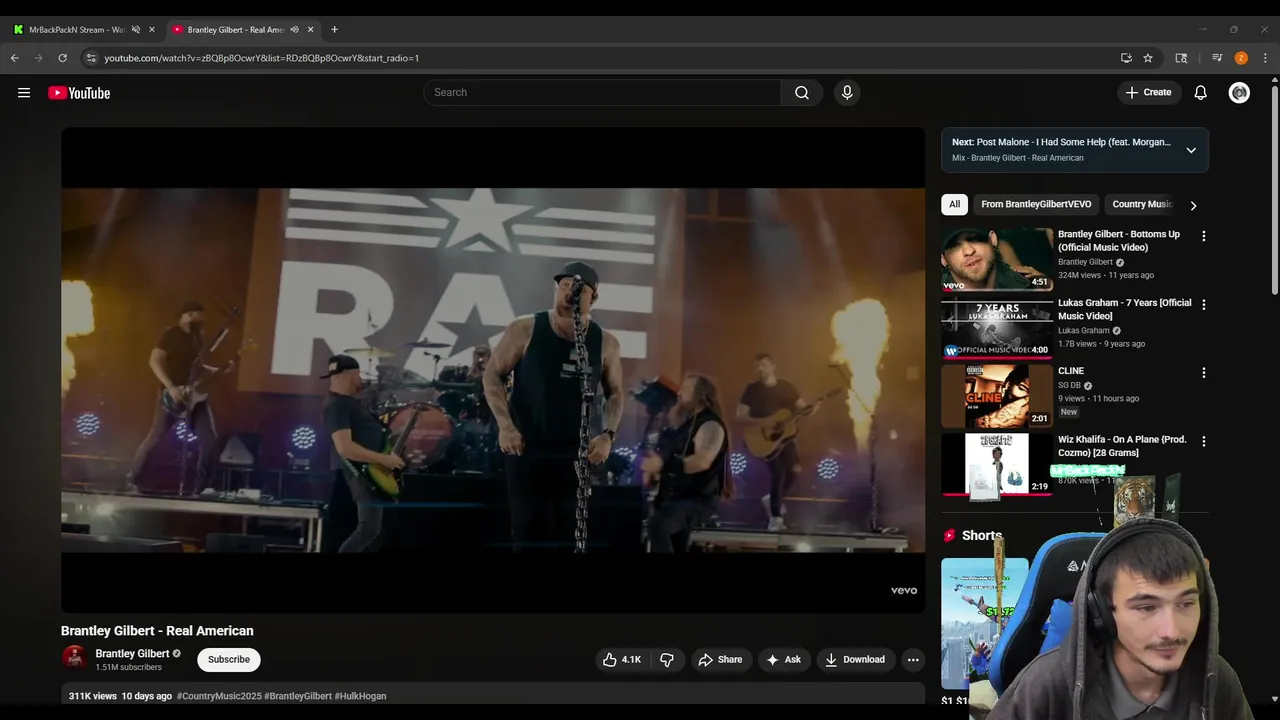1280x720 pixels.
Task: Open Wiz Khalifa On A Plane thumbnail
Action: click(x=997, y=465)
